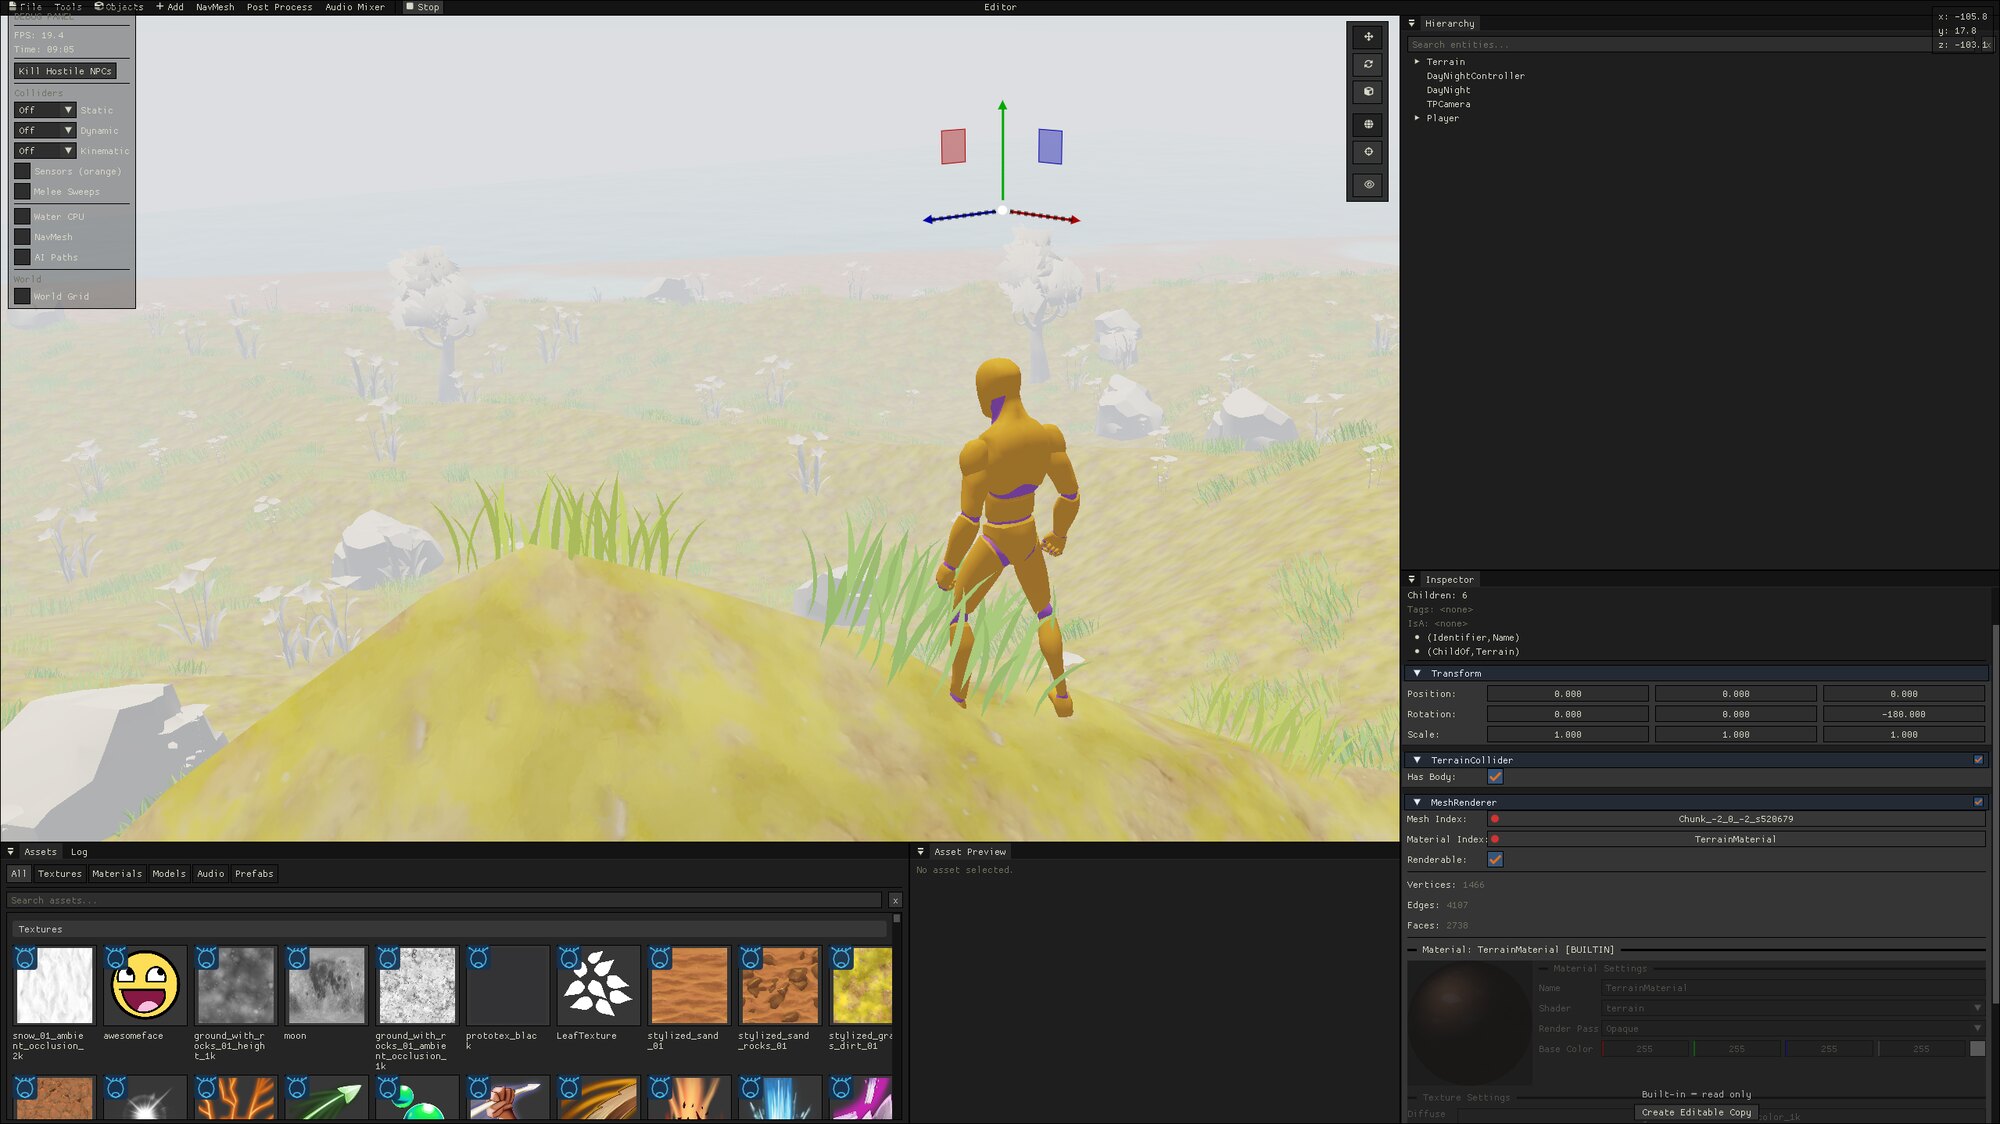Enable the AI Paths checkbox
Image resolution: width=2000 pixels, height=1124 pixels.
click(x=22, y=257)
